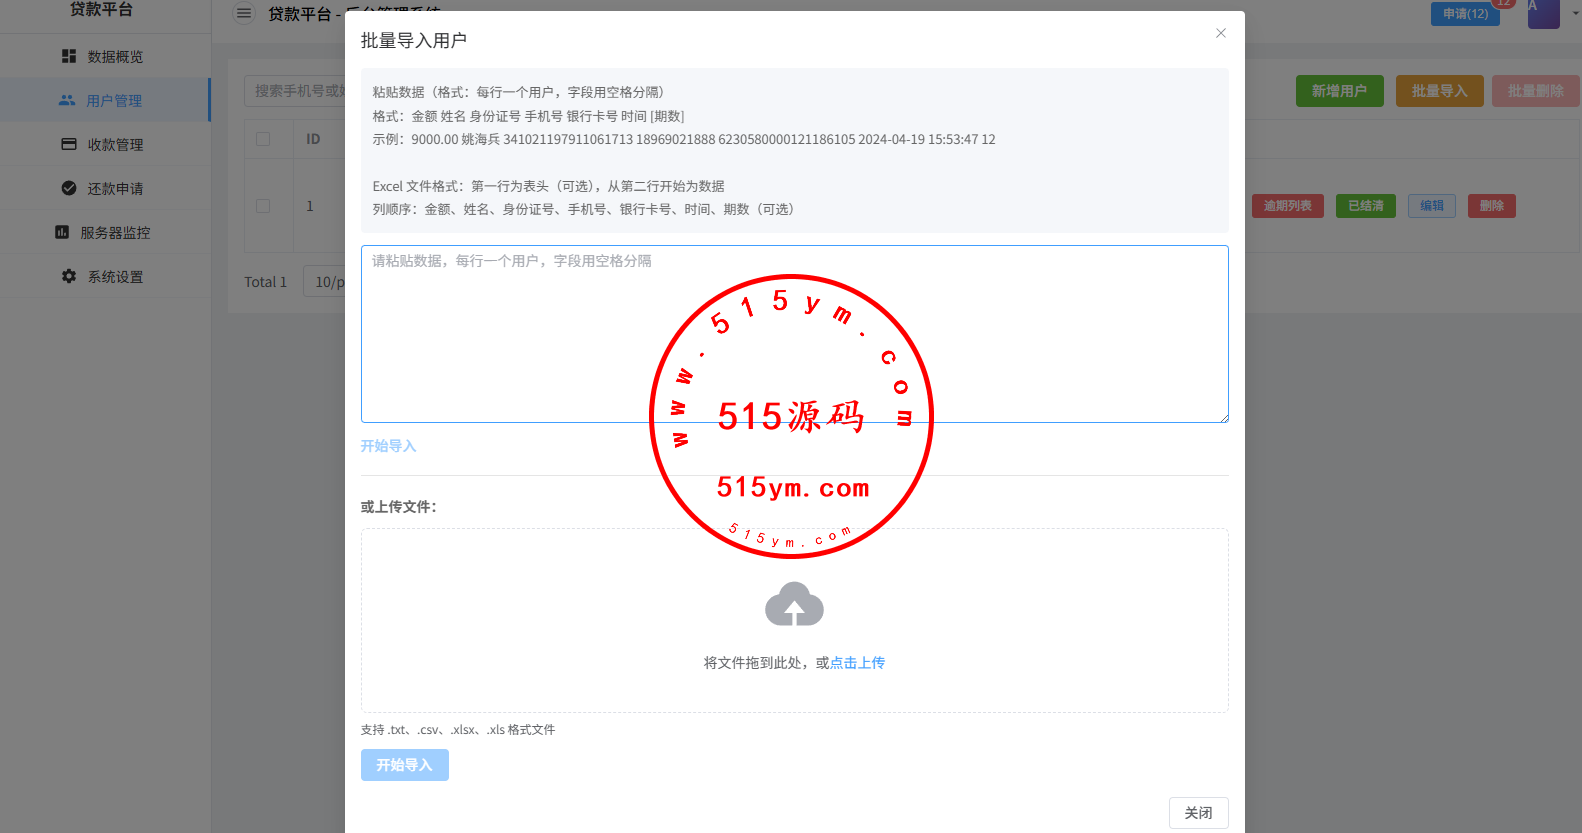Click the server monitoring chart icon
Viewport: 1582px width, 833px height.
click(x=62, y=233)
